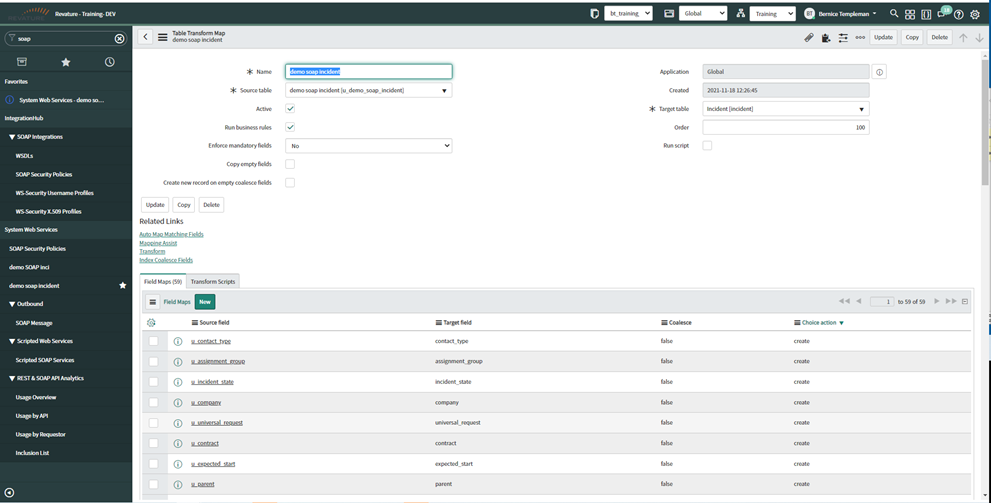Select the u_incident_state row checkbox
Viewport: 991px width, 503px height.
point(154,382)
